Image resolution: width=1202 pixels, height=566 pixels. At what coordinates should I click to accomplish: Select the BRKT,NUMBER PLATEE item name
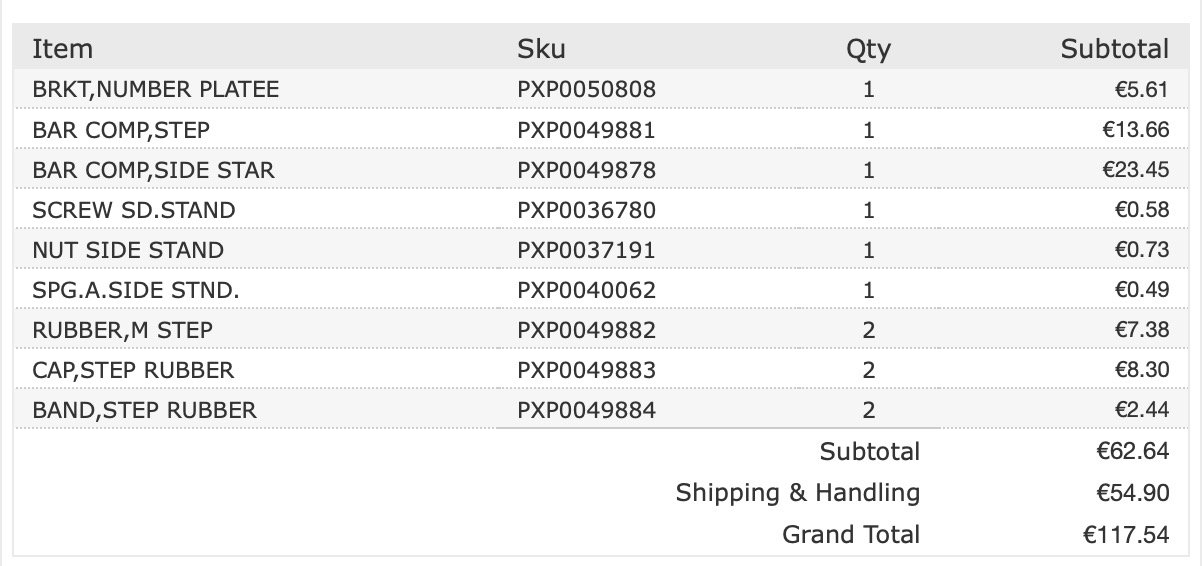click(x=155, y=90)
